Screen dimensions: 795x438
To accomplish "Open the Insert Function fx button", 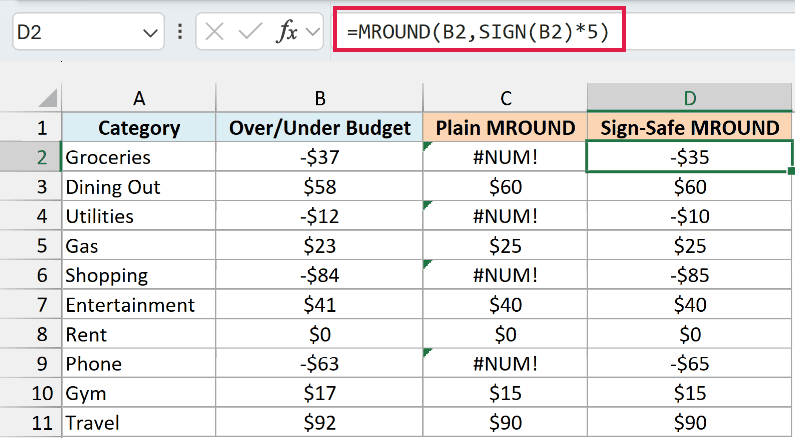I will click(x=286, y=32).
